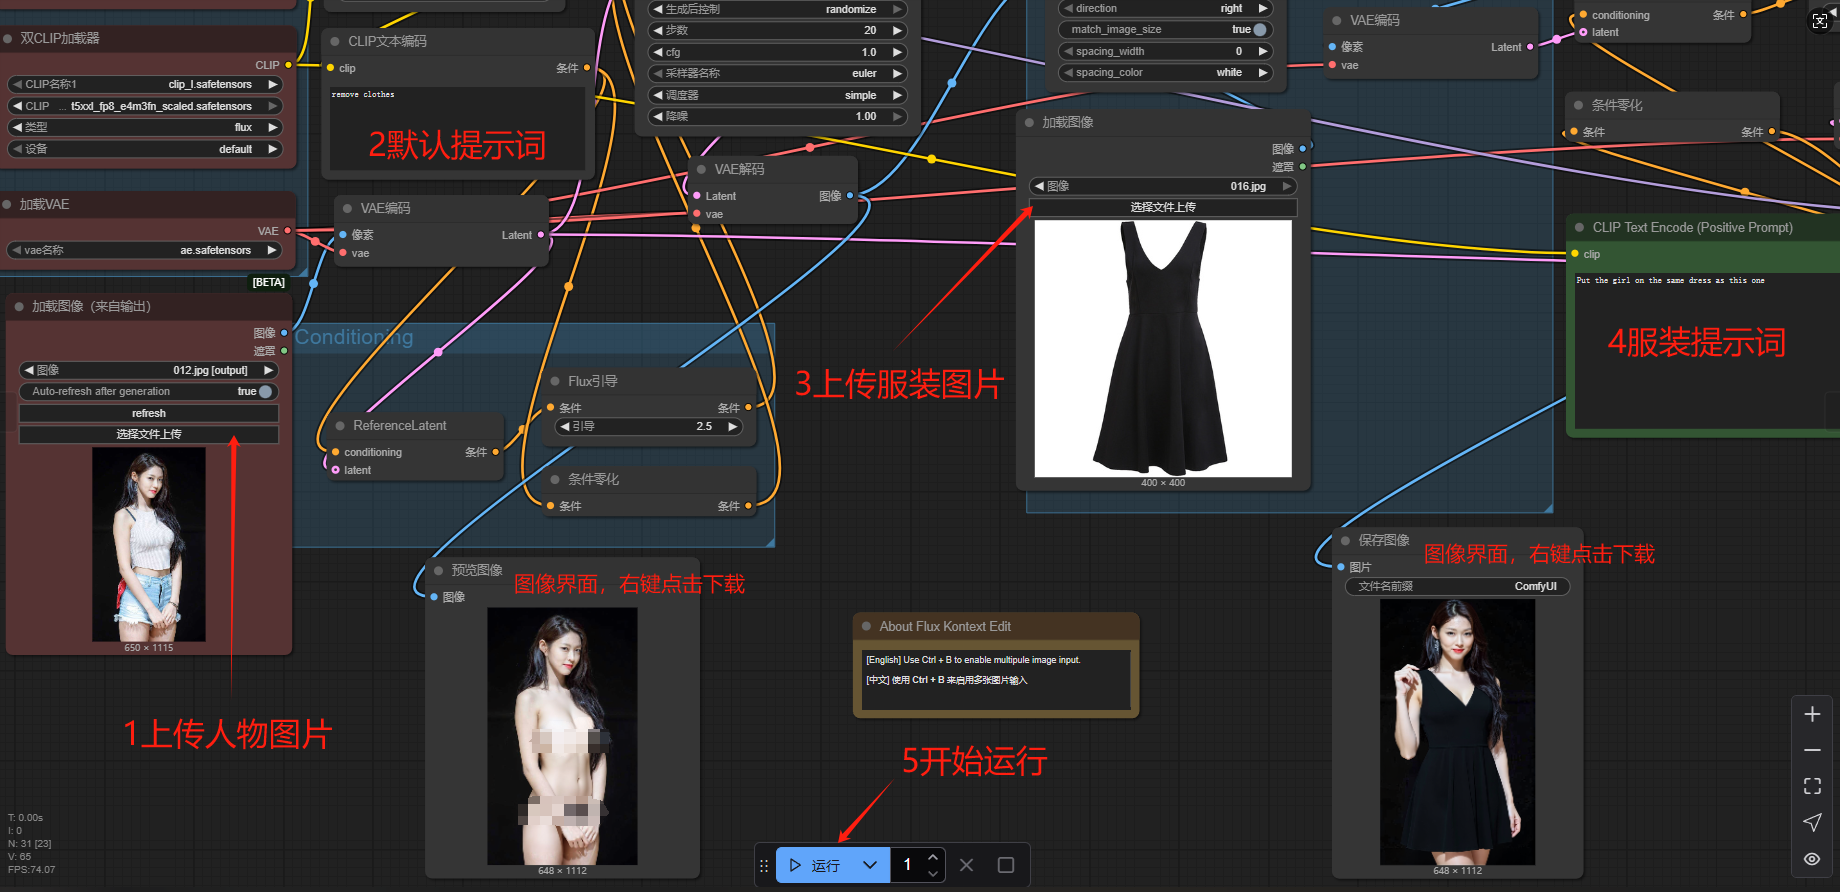This screenshot has height=892, width=1840.
Task: Click the refresh button in 加载图像 node
Action: [x=149, y=413]
